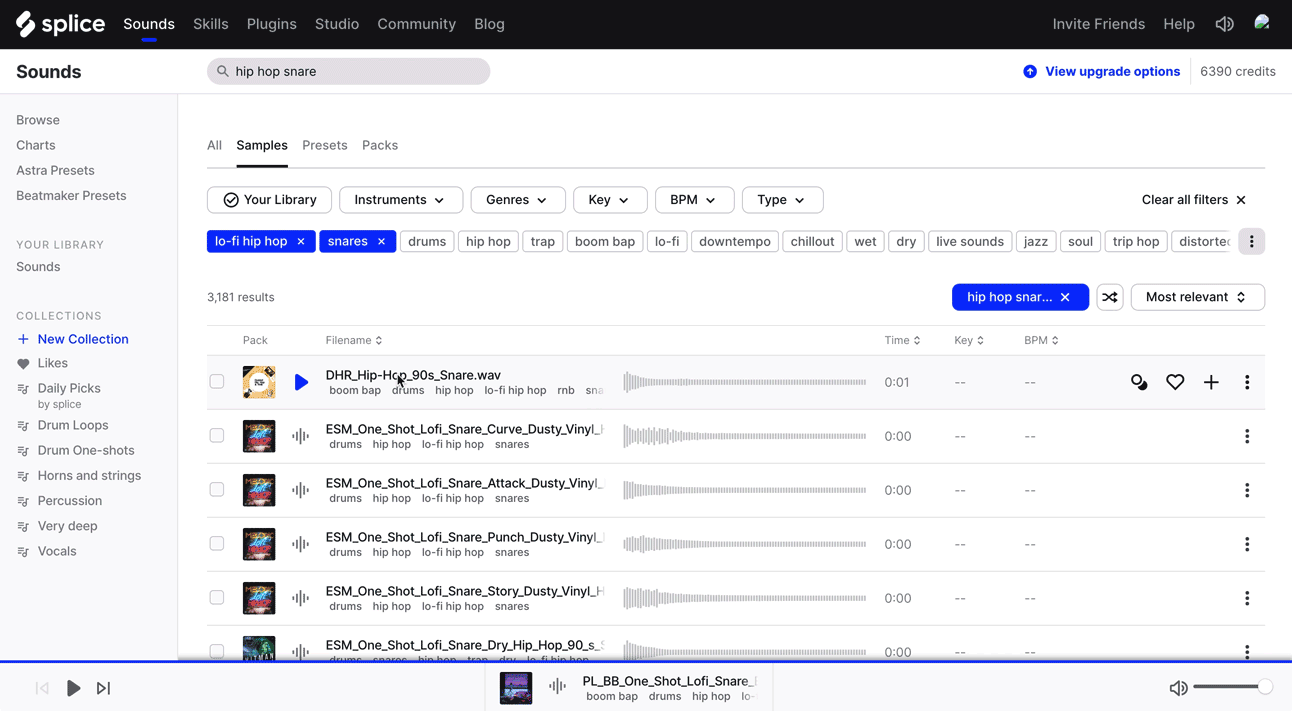This screenshot has width=1292, height=711.
Task: Play the DHR_Hip_Hop_90s_Snare sample
Action: tap(302, 382)
